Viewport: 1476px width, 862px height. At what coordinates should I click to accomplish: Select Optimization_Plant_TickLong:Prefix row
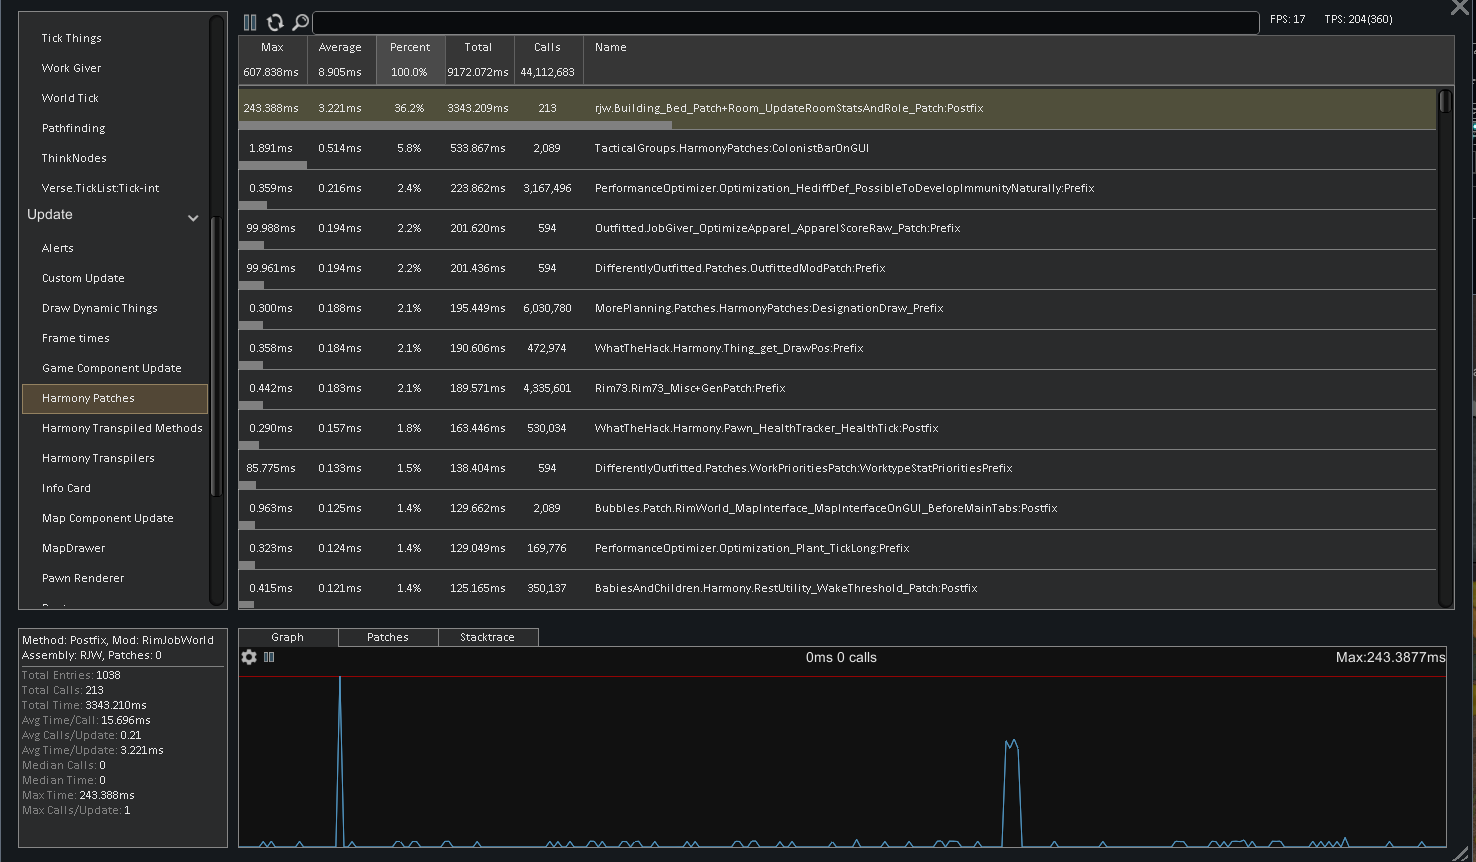(837, 549)
